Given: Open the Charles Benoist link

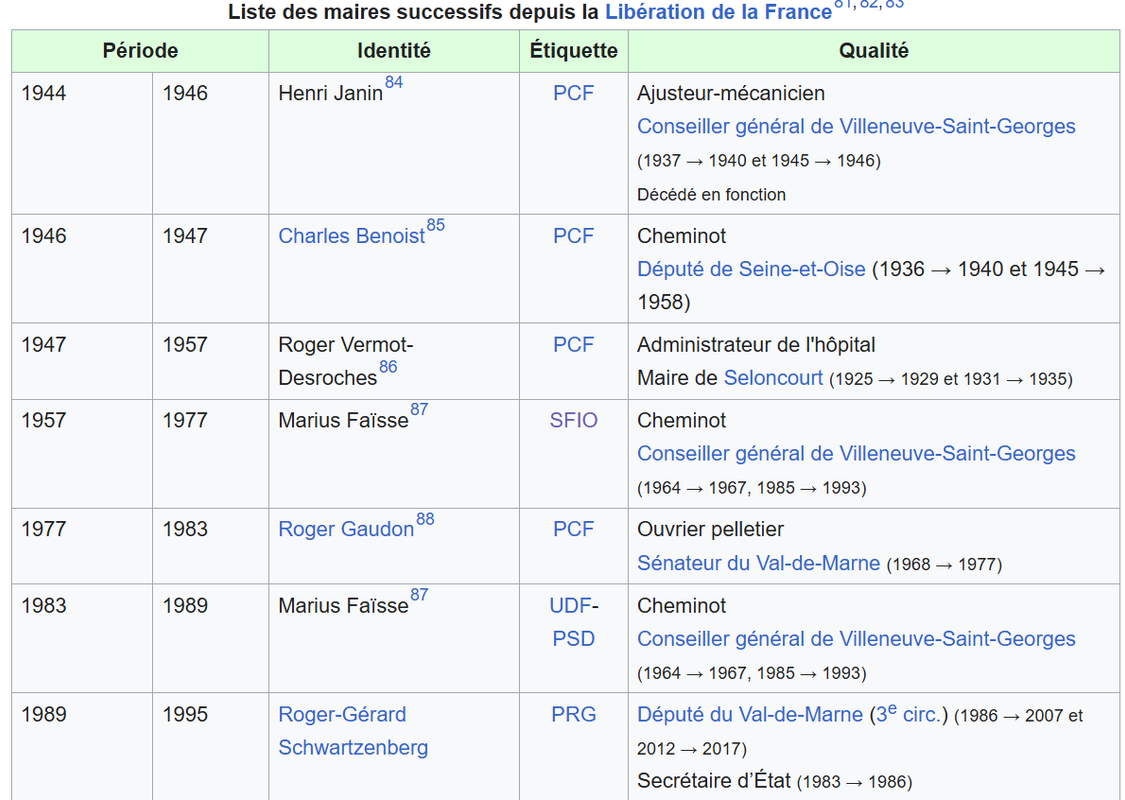Looking at the screenshot, I should 352,236.
